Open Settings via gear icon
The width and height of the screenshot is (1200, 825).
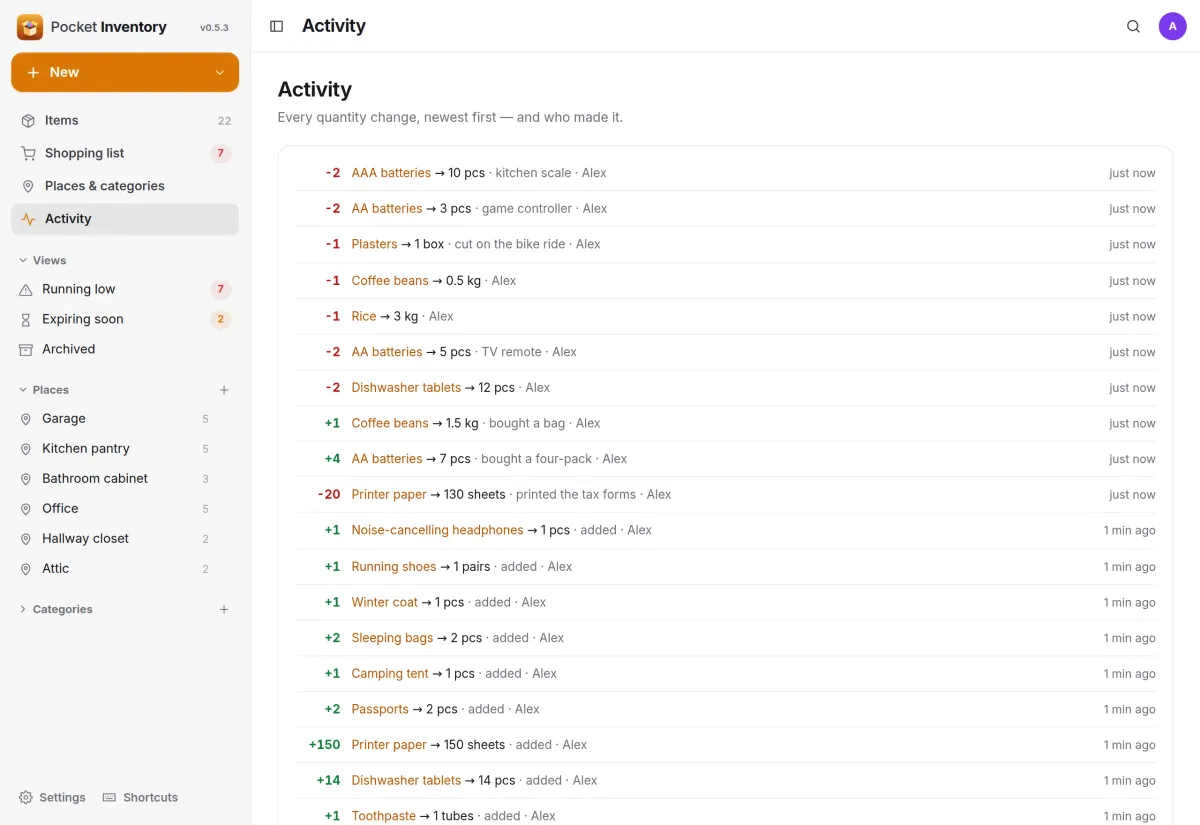click(x=26, y=797)
